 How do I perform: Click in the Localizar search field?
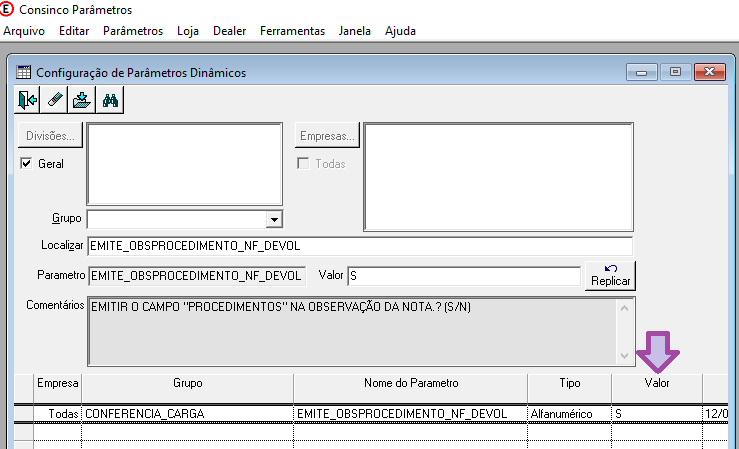pos(360,246)
